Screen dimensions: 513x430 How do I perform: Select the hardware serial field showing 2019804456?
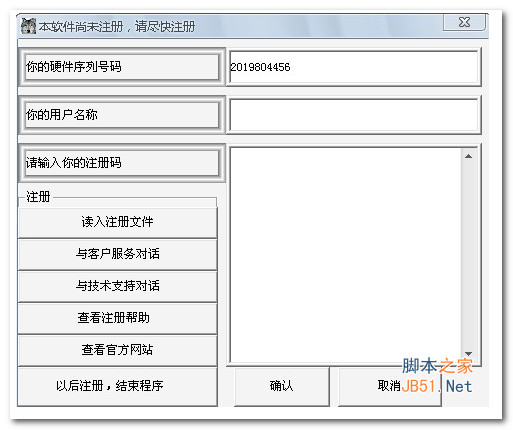[354, 67]
